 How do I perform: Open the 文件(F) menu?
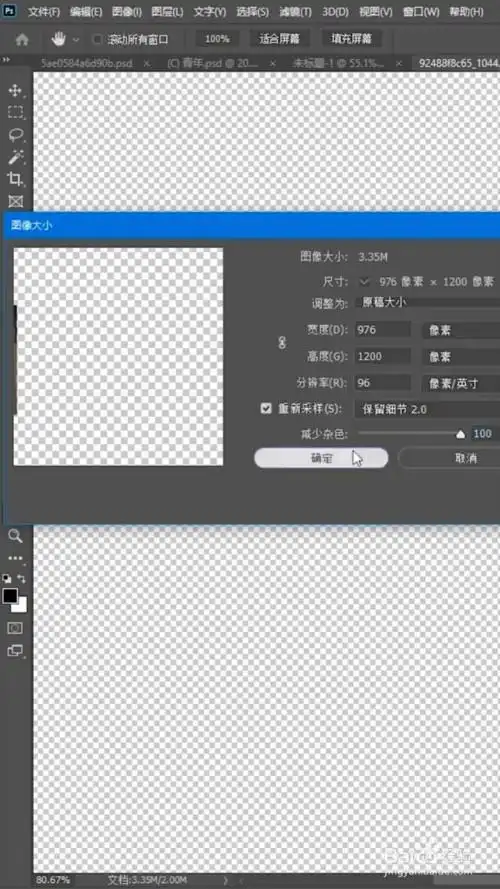tap(44, 11)
